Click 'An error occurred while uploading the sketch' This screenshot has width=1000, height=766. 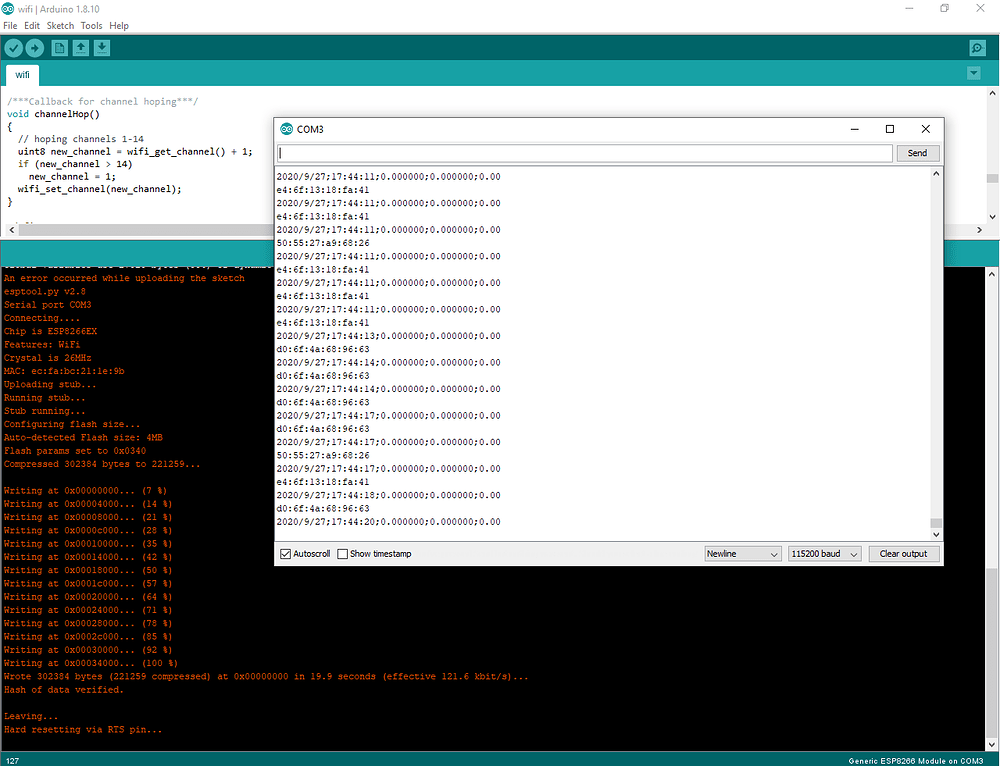124,278
